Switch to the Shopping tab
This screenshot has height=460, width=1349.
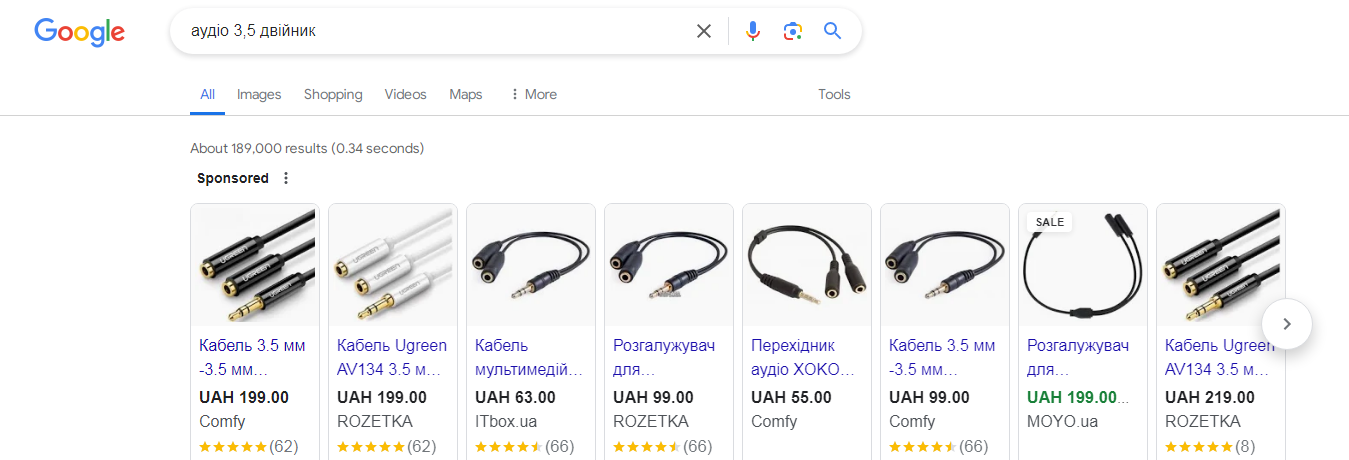[x=333, y=94]
